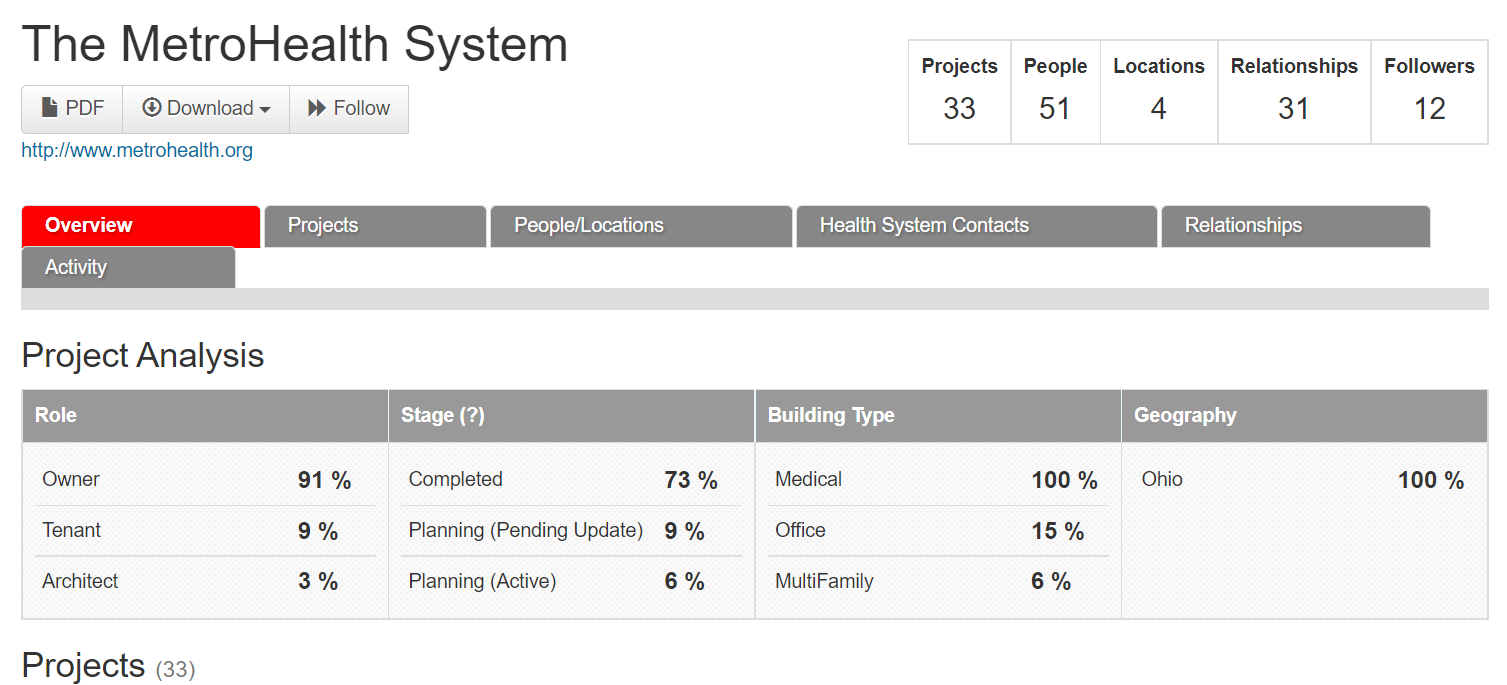
Task: Expand the Download options dropdown
Action: tap(205, 107)
